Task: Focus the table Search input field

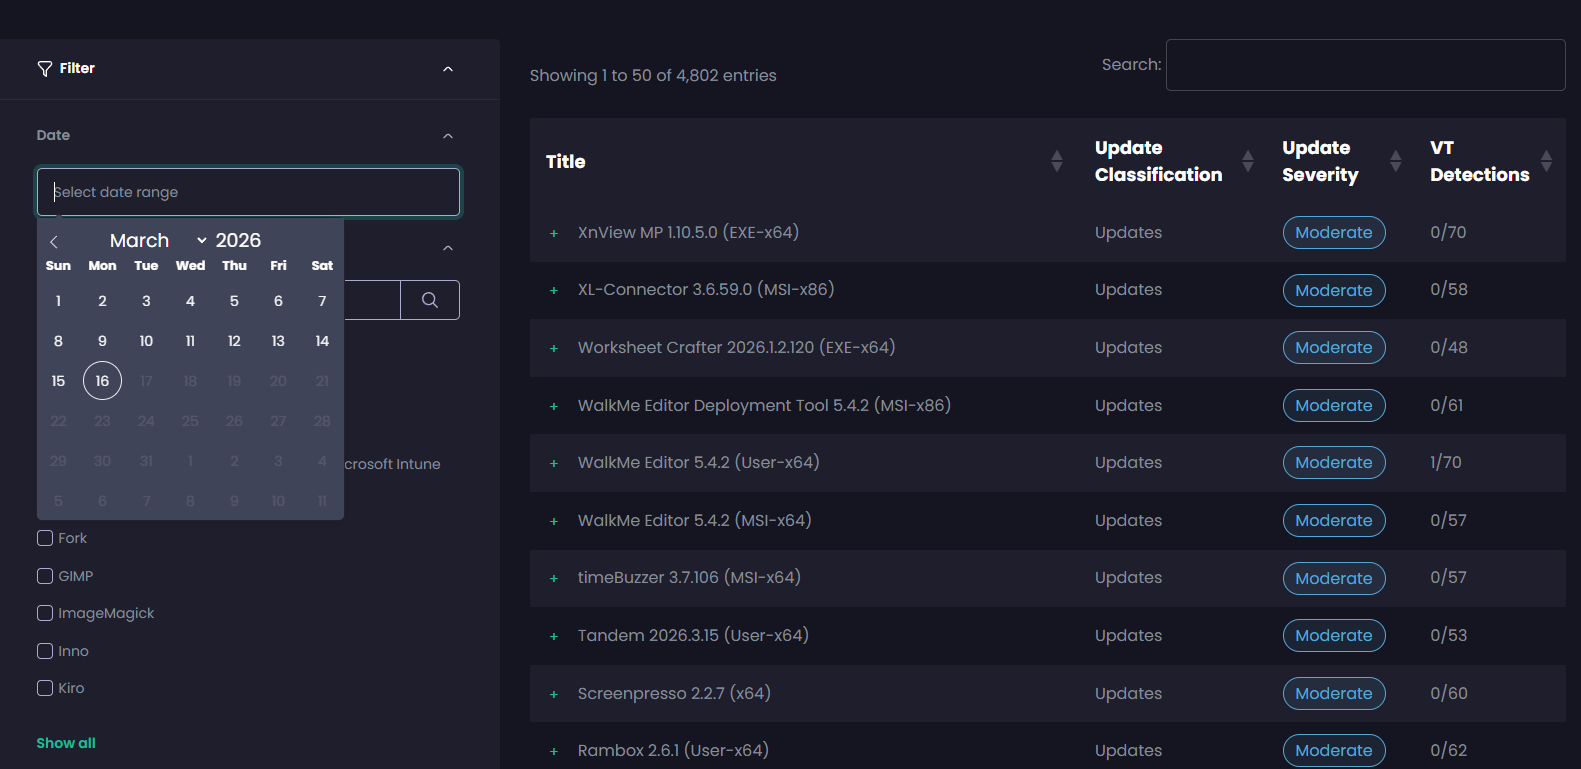Action: coord(1365,65)
